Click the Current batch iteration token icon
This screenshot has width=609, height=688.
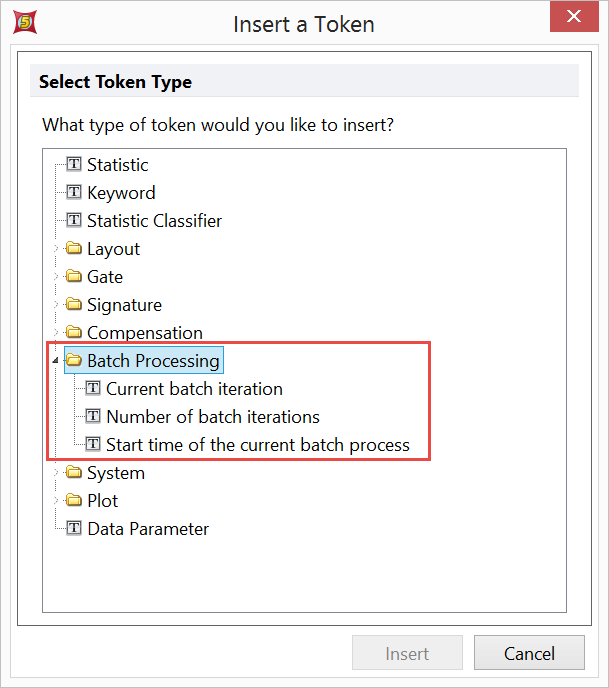click(93, 388)
